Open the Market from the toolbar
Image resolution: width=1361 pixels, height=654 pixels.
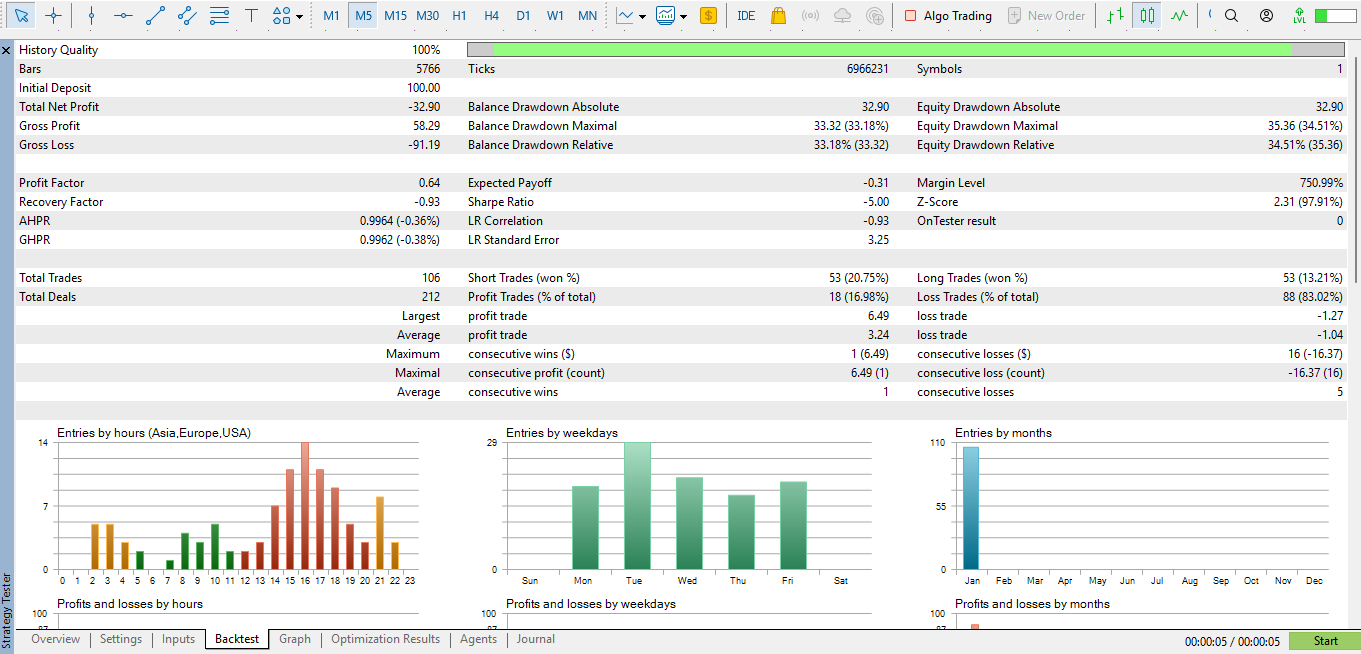[x=778, y=15]
